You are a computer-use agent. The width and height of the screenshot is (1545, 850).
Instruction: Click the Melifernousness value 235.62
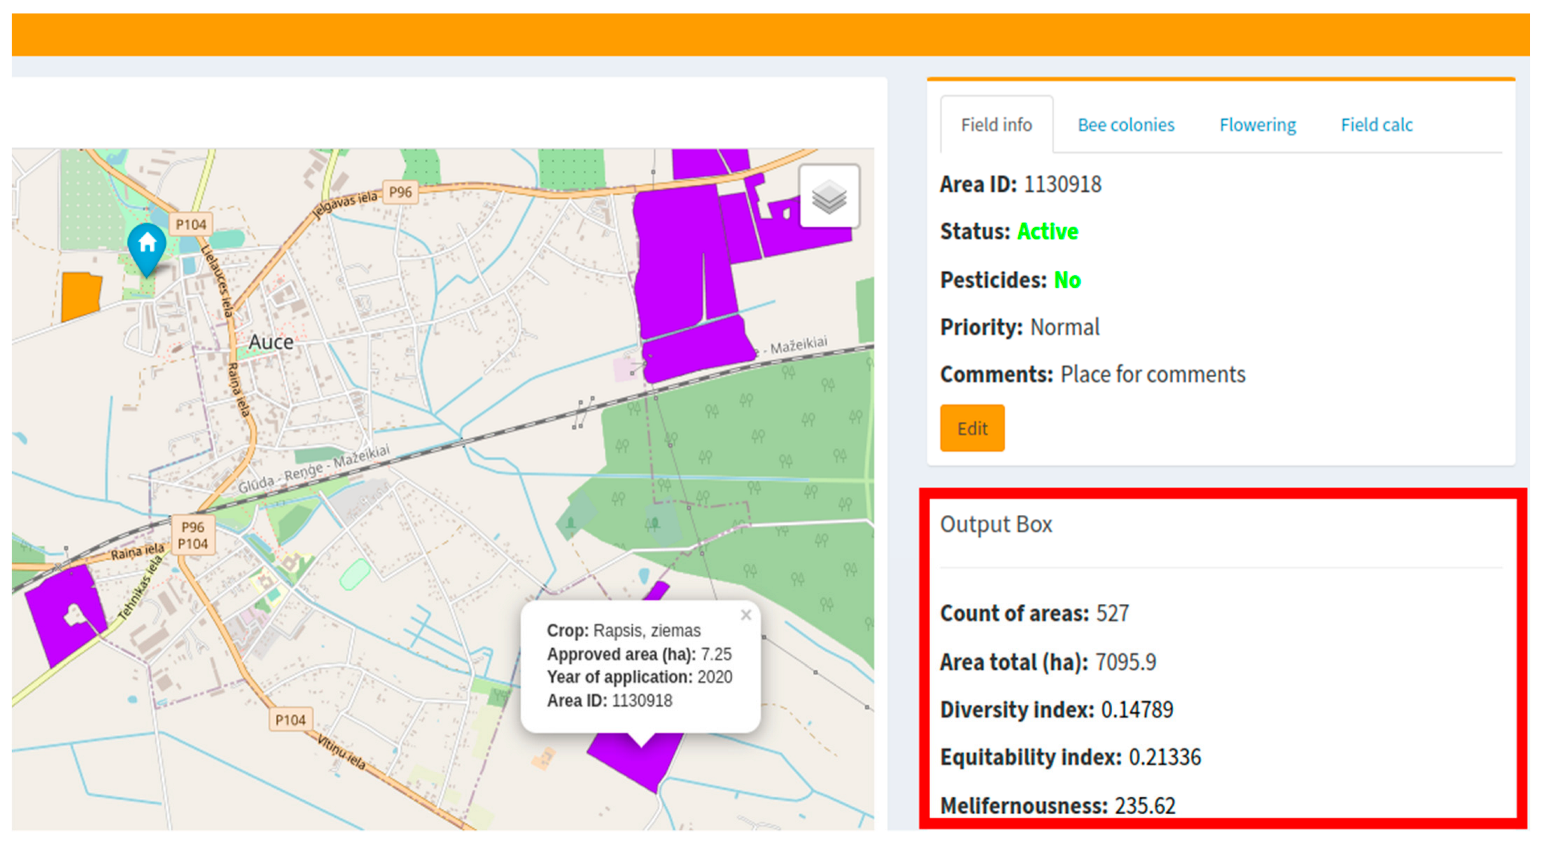pyautogui.click(x=1145, y=806)
